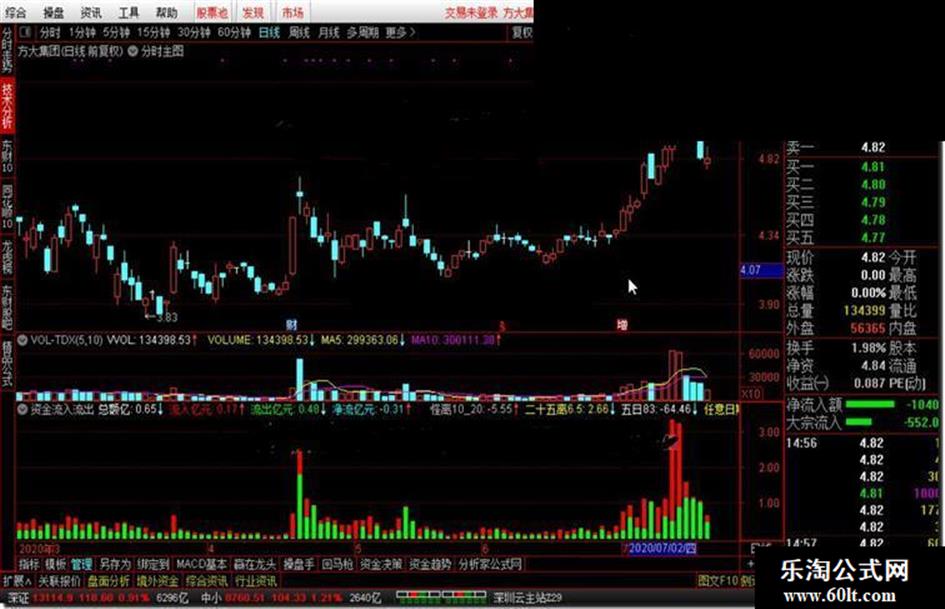Click the plus button beside indicator templates

click(750, 563)
